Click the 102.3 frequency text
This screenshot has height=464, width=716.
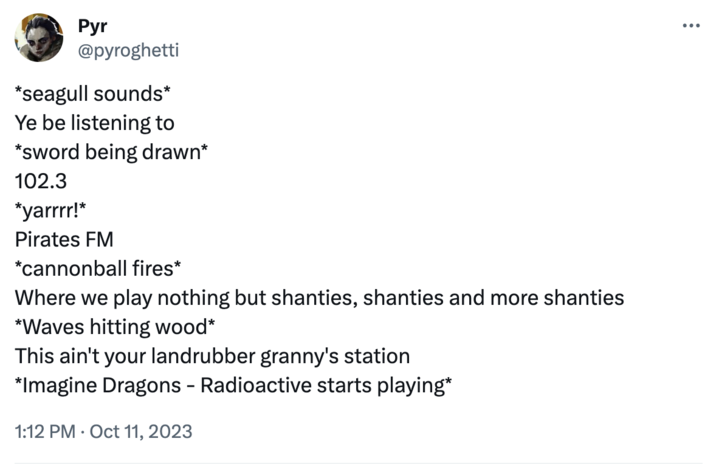click(x=41, y=181)
